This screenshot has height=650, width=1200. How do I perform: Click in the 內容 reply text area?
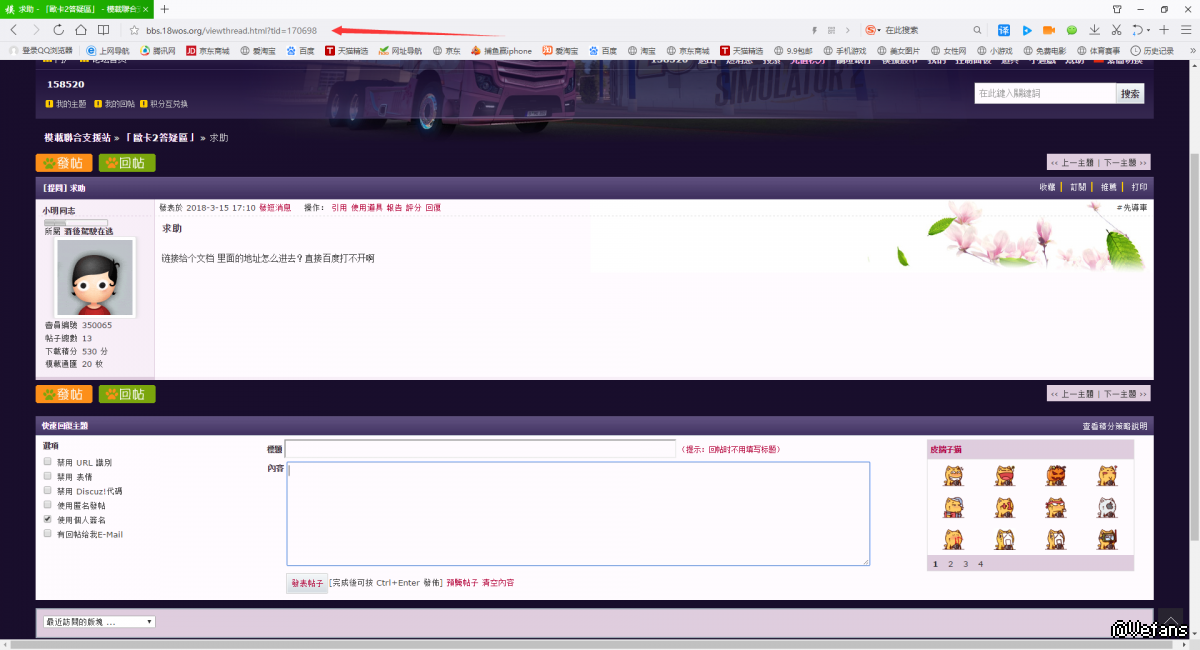577,513
